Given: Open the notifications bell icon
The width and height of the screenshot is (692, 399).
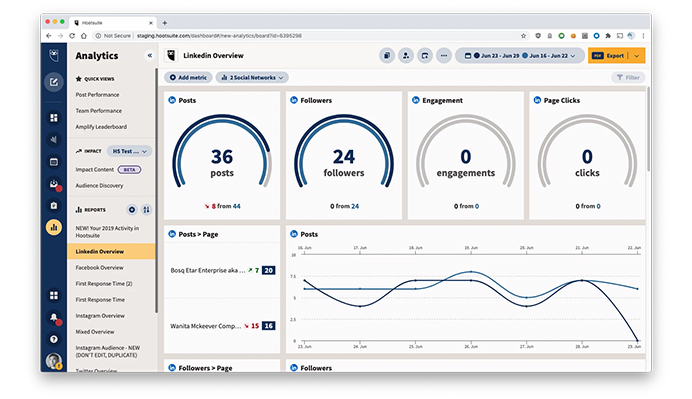Looking at the screenshot, I should click(54, 317).
